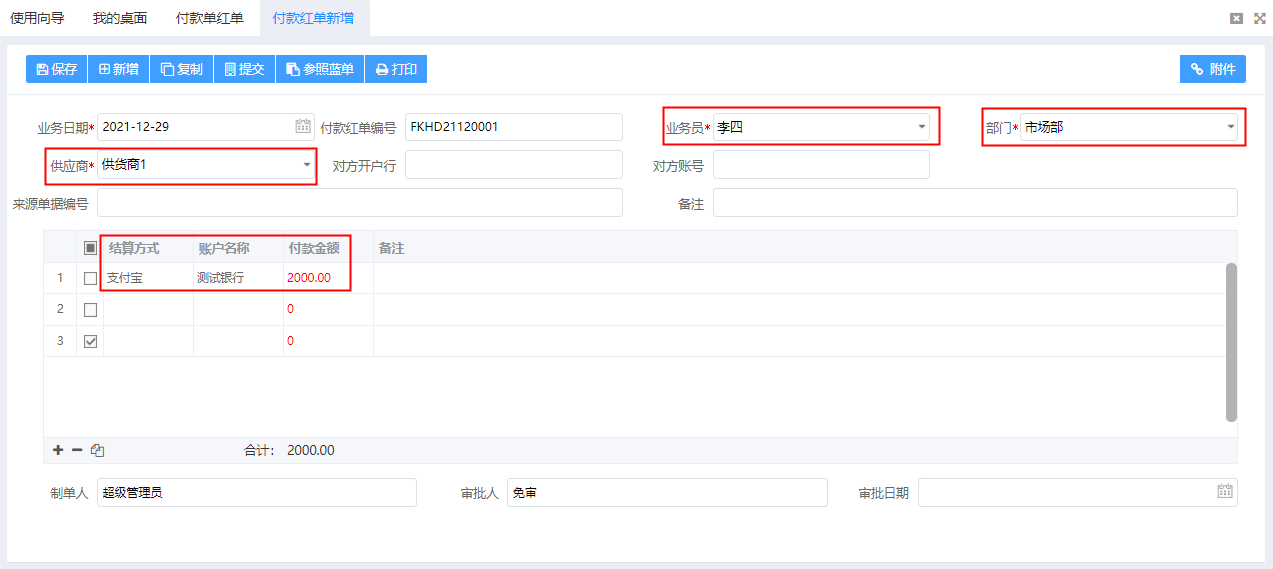
Task: Click the 测试银行 cell in row 1
Action: [x=238, y=278]
